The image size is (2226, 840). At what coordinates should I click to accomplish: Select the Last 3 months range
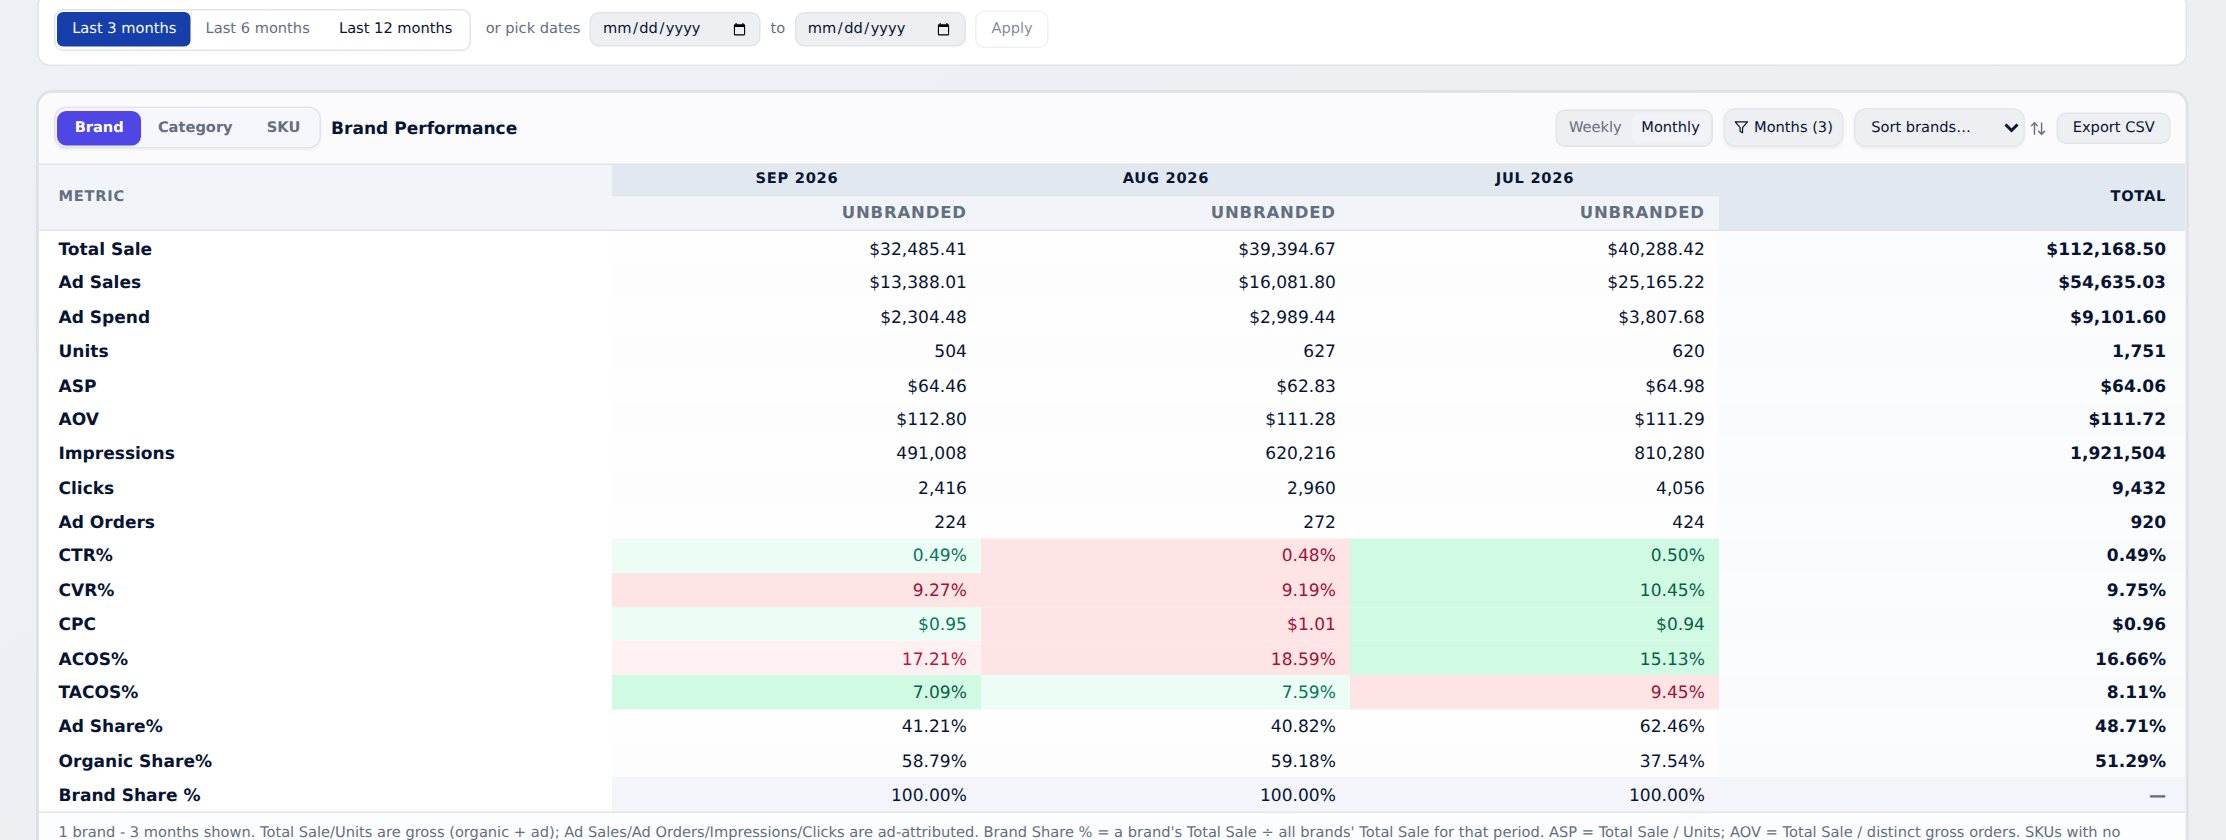point(124,29)
